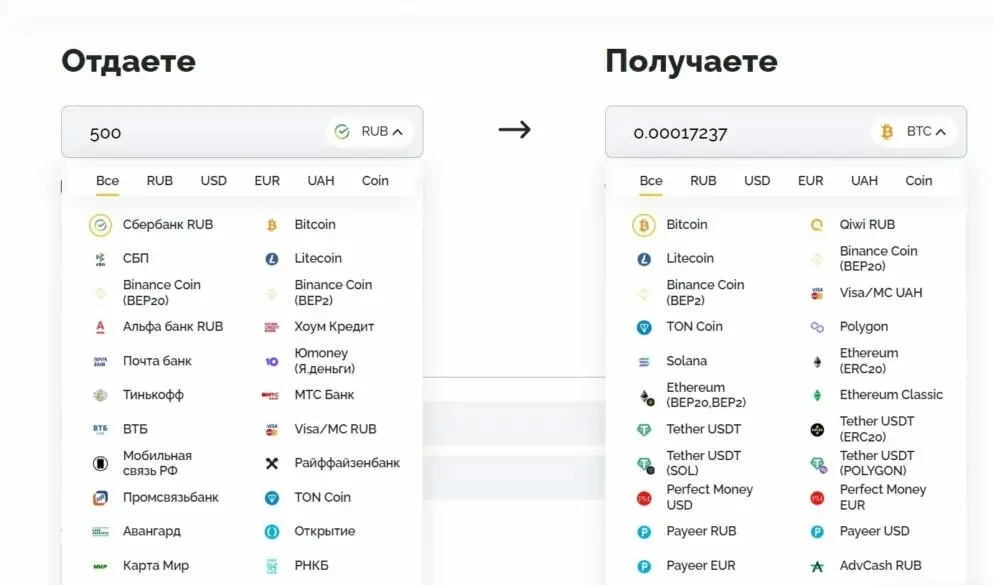Choose Ethereum (ERC20) in receive list
The height and width of the screenshot is (585, 993).
(868, 361)
